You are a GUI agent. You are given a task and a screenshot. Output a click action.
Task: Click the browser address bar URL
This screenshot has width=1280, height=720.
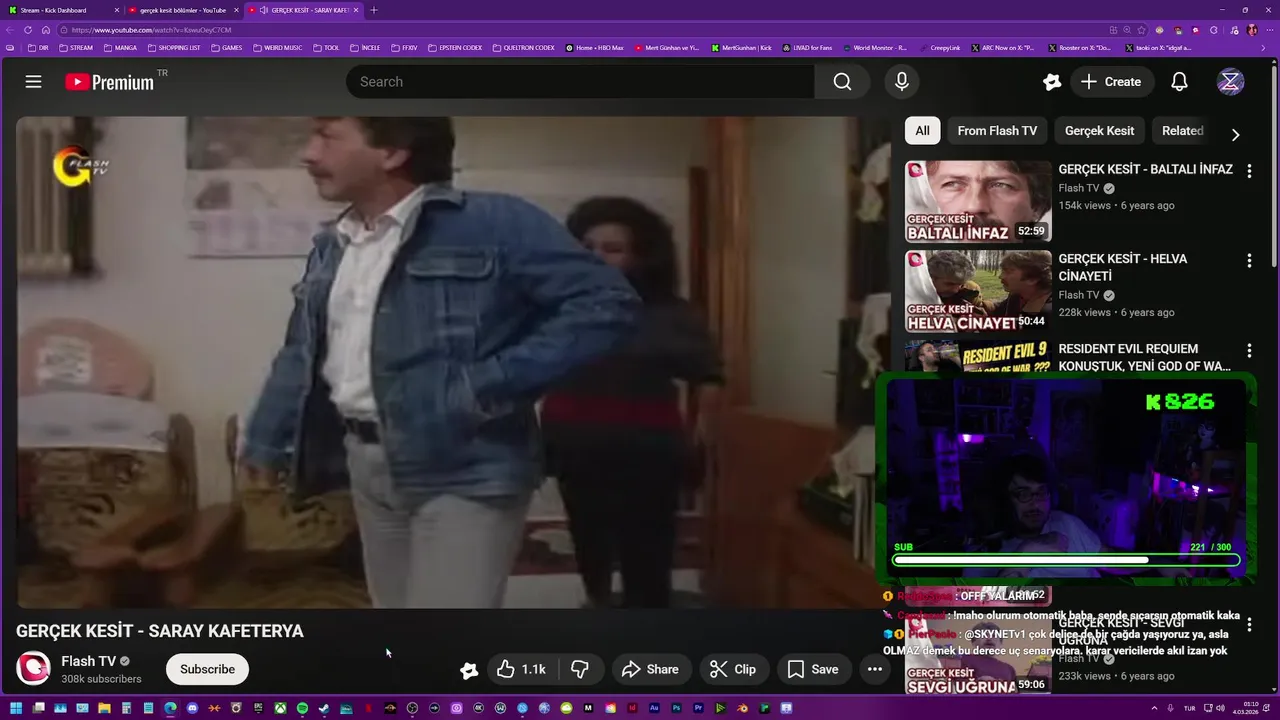[x=150, y=30]
